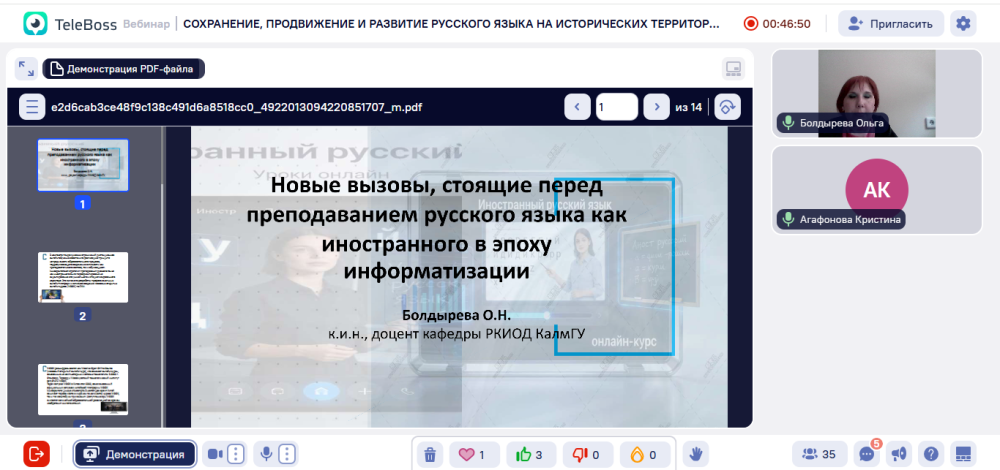The height and width of the screenshot is (470, 1000).
Task: Send a fire reaction
Action: (645, 455)
